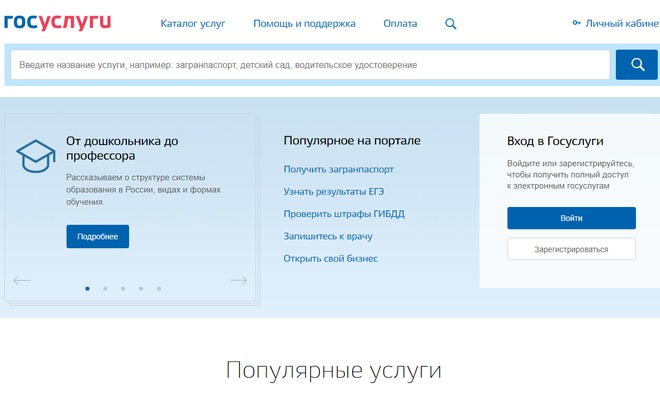Select the third carousel dot indicator

(123, 288)
